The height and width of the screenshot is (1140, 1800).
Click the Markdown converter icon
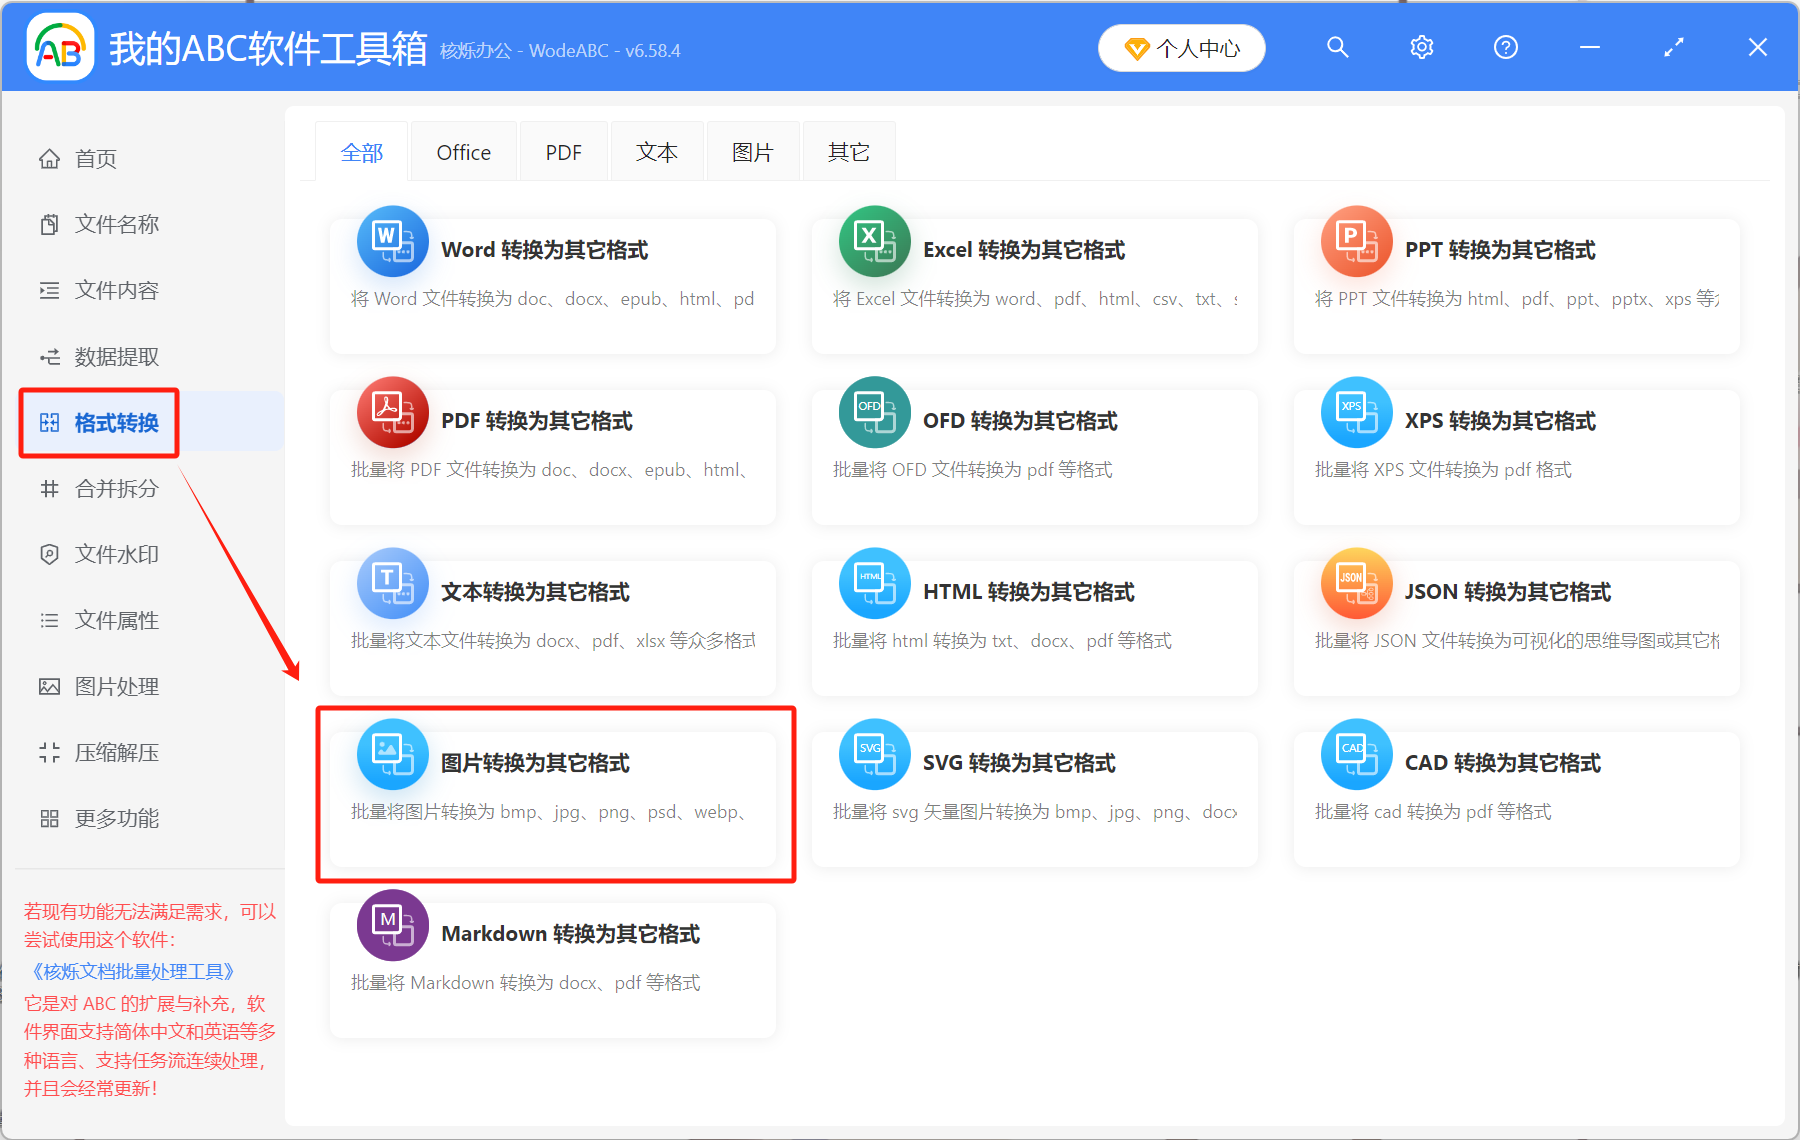[392, 925]
